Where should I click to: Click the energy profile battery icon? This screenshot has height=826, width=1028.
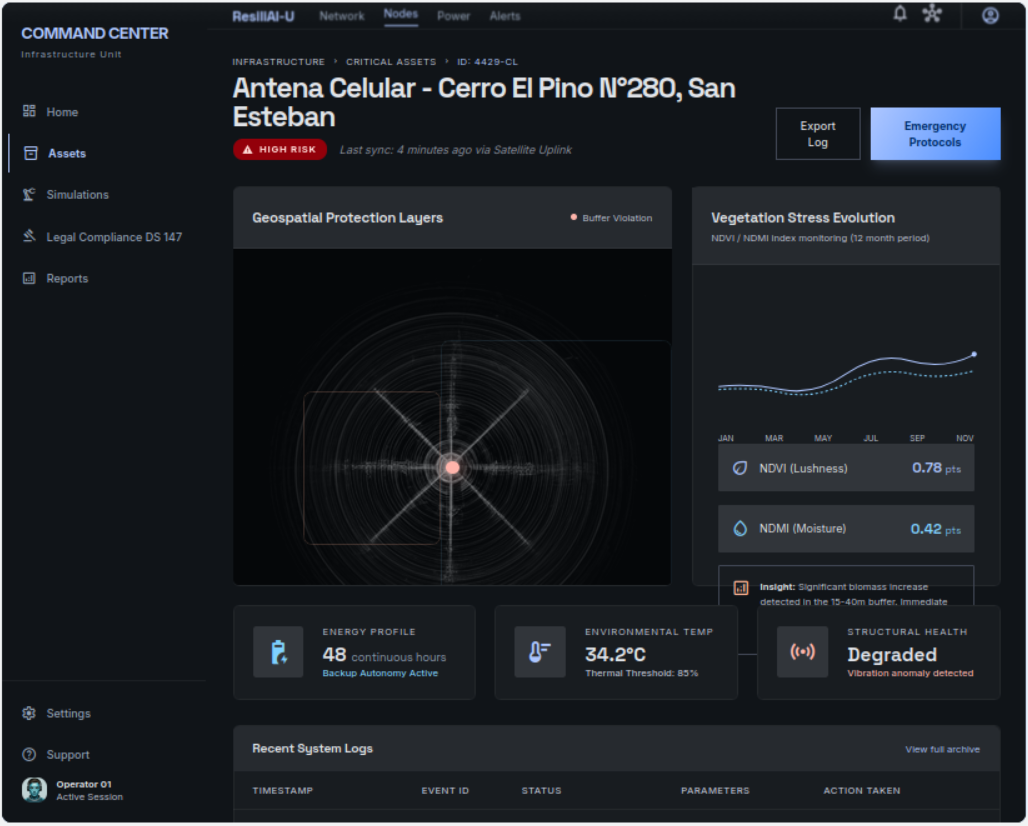pos(278,652)
